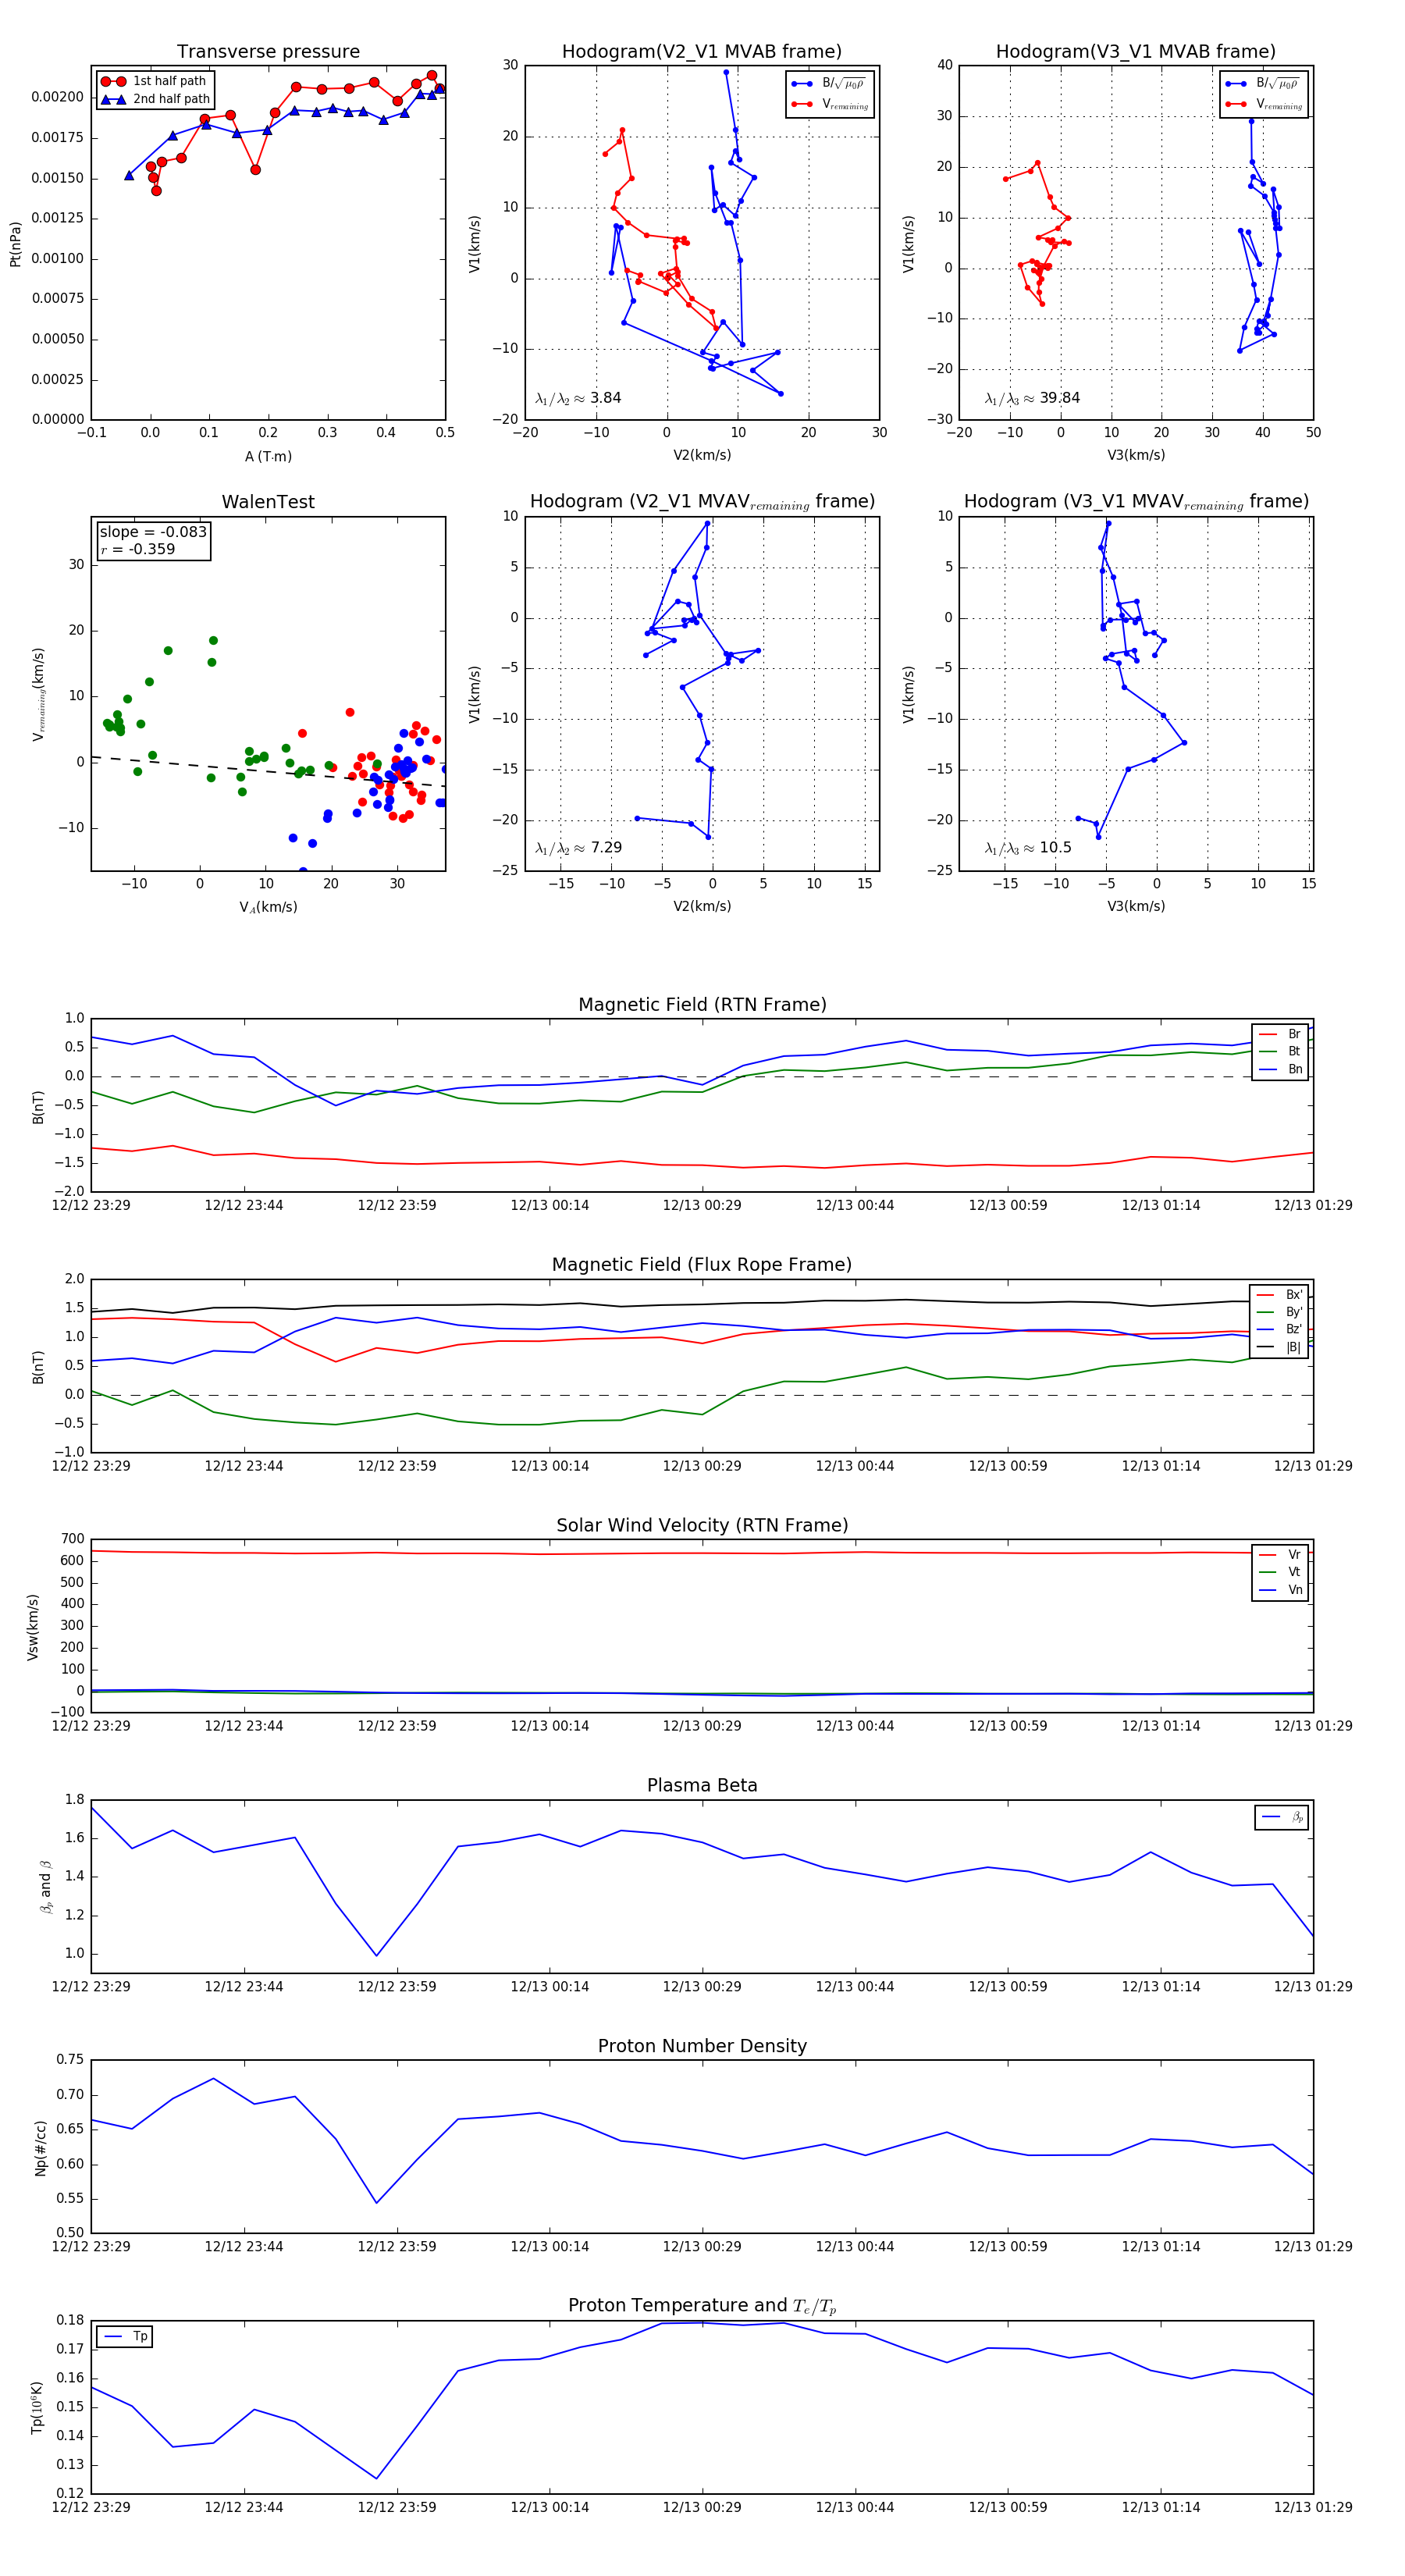Click the λ1/λ3 ≈ 39.84 annotation
This screenshot has width=1405, height=2576.
(x=1032, y=398)
